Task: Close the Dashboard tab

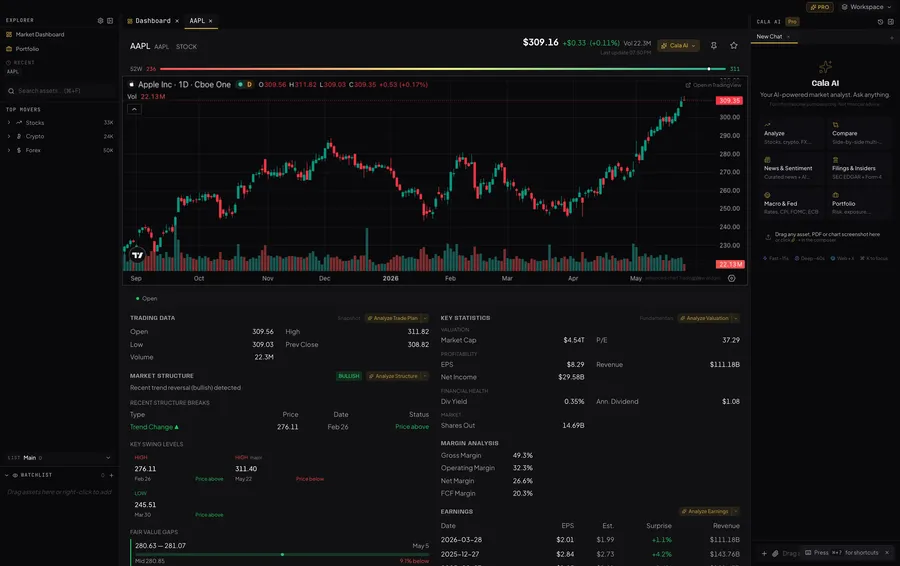Action: pos(177,21)
